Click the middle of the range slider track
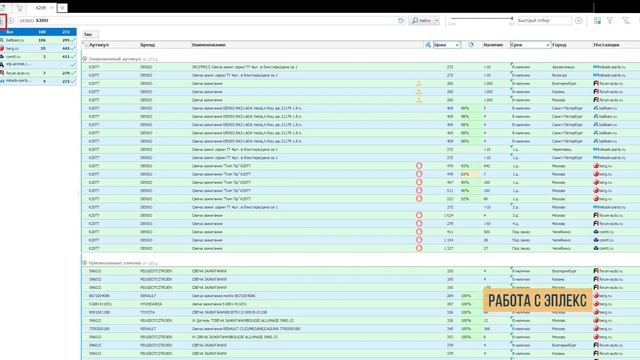 (481, 18)
